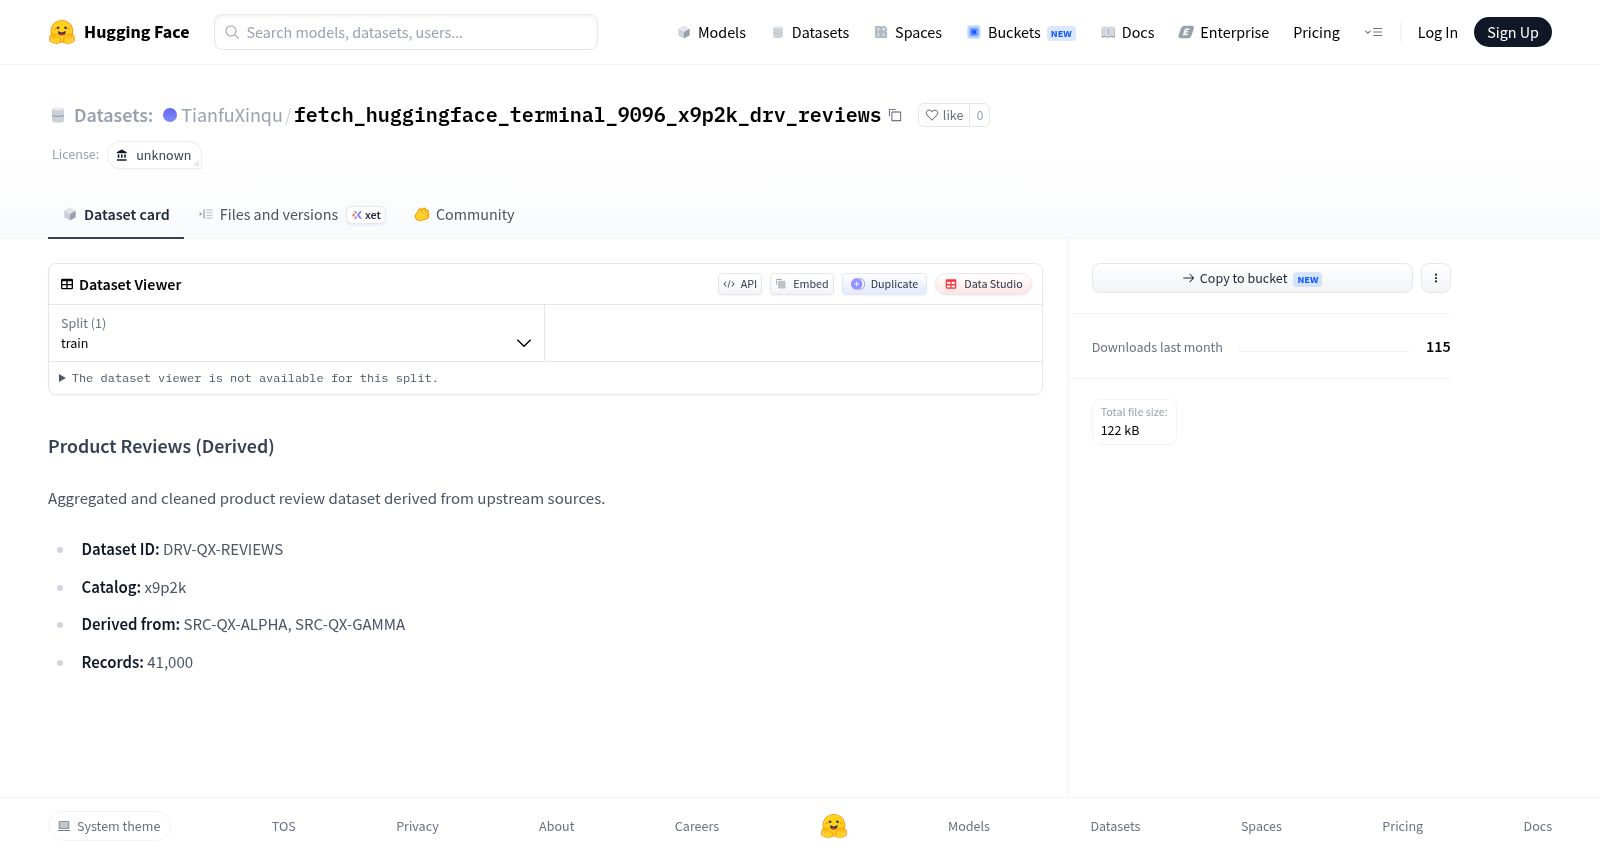Viewport: 1600px width, 861px height.
Task: Click the footer Hugging Face emoji
Action: (834, 826)
